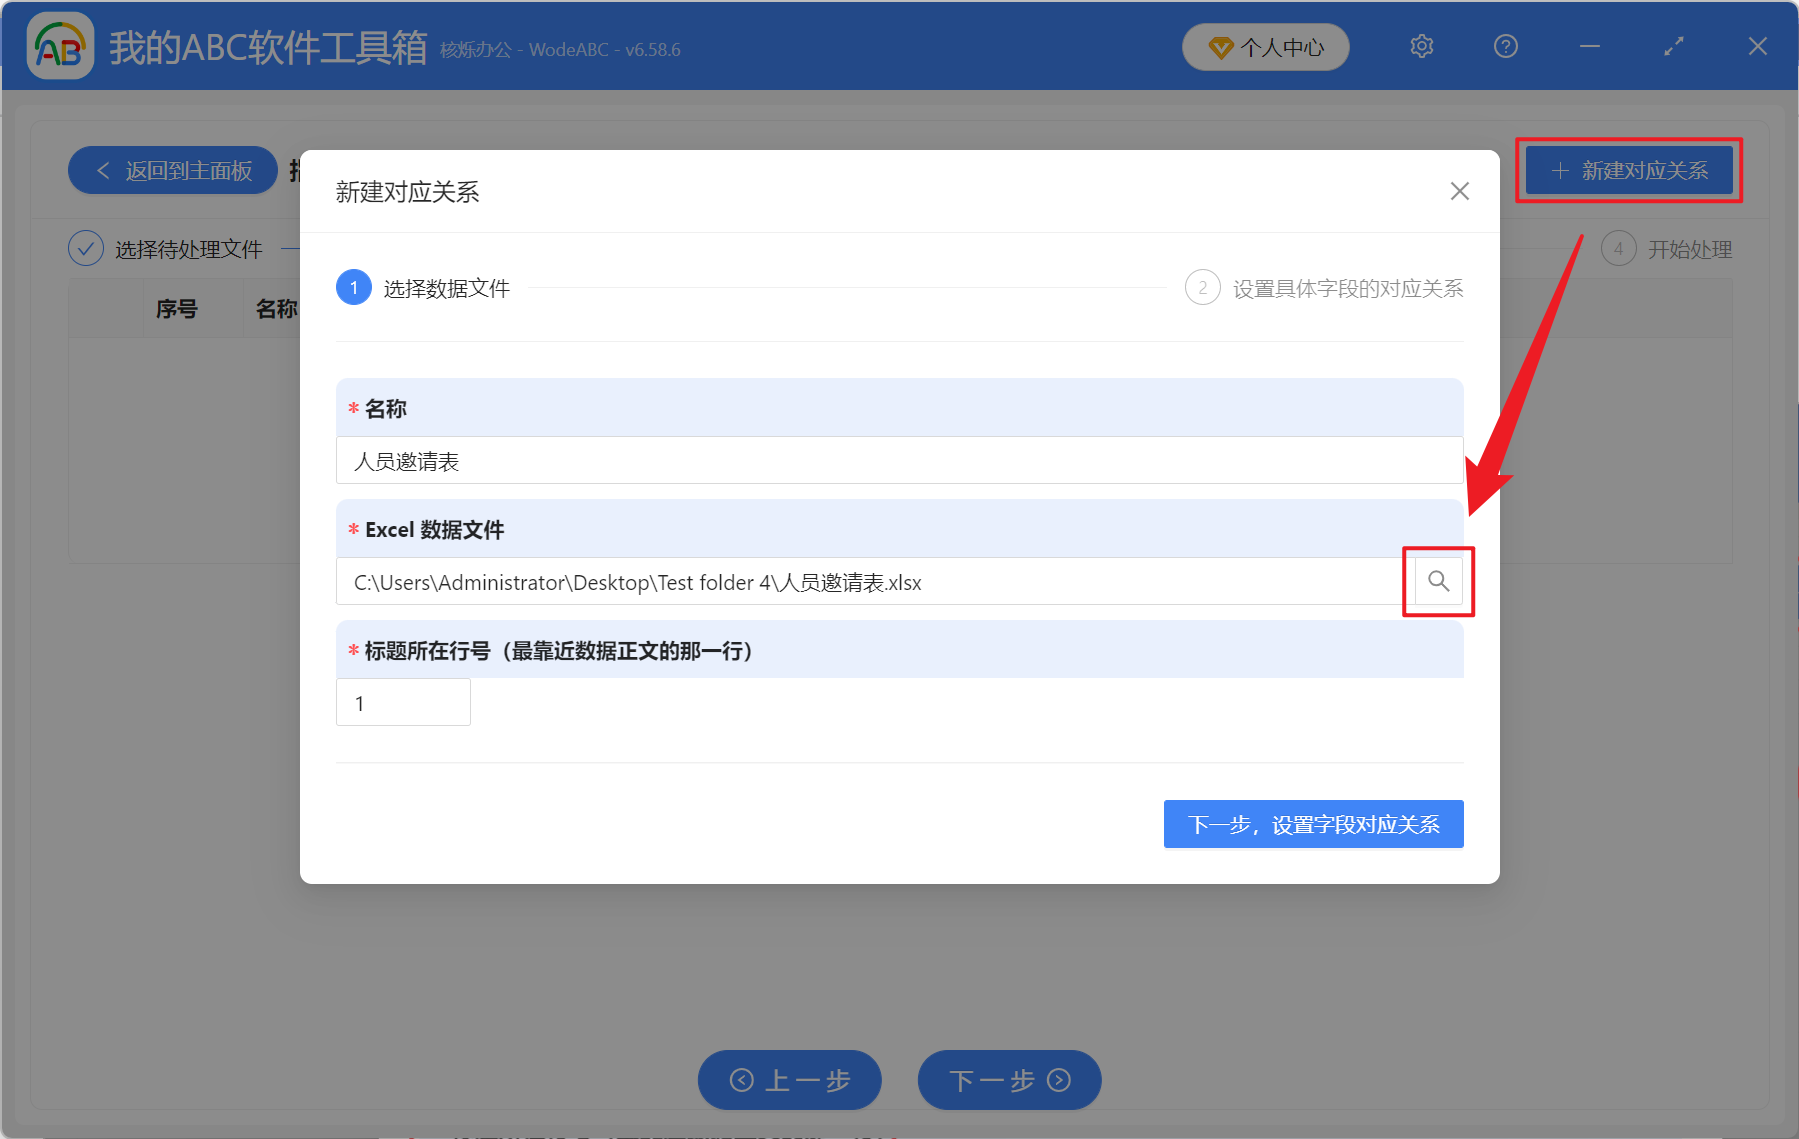Viewport: 1799px width, 1139px height.
Task: Select step 2 设置具体字段的对应关系 indicator
Action: 1203,287
